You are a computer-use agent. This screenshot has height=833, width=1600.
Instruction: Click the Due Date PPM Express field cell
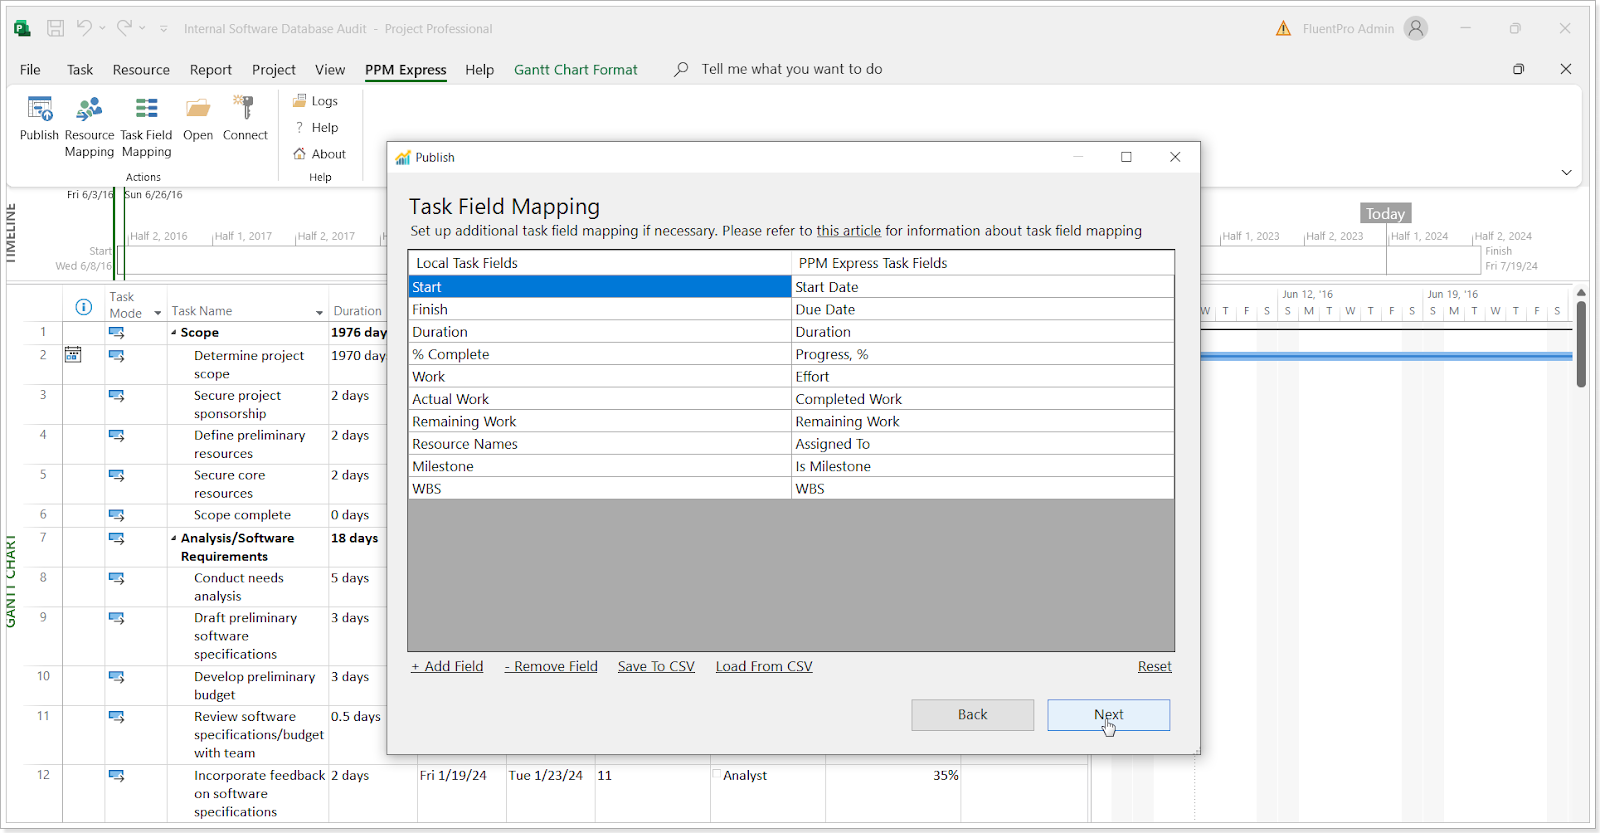pos(983,310)
